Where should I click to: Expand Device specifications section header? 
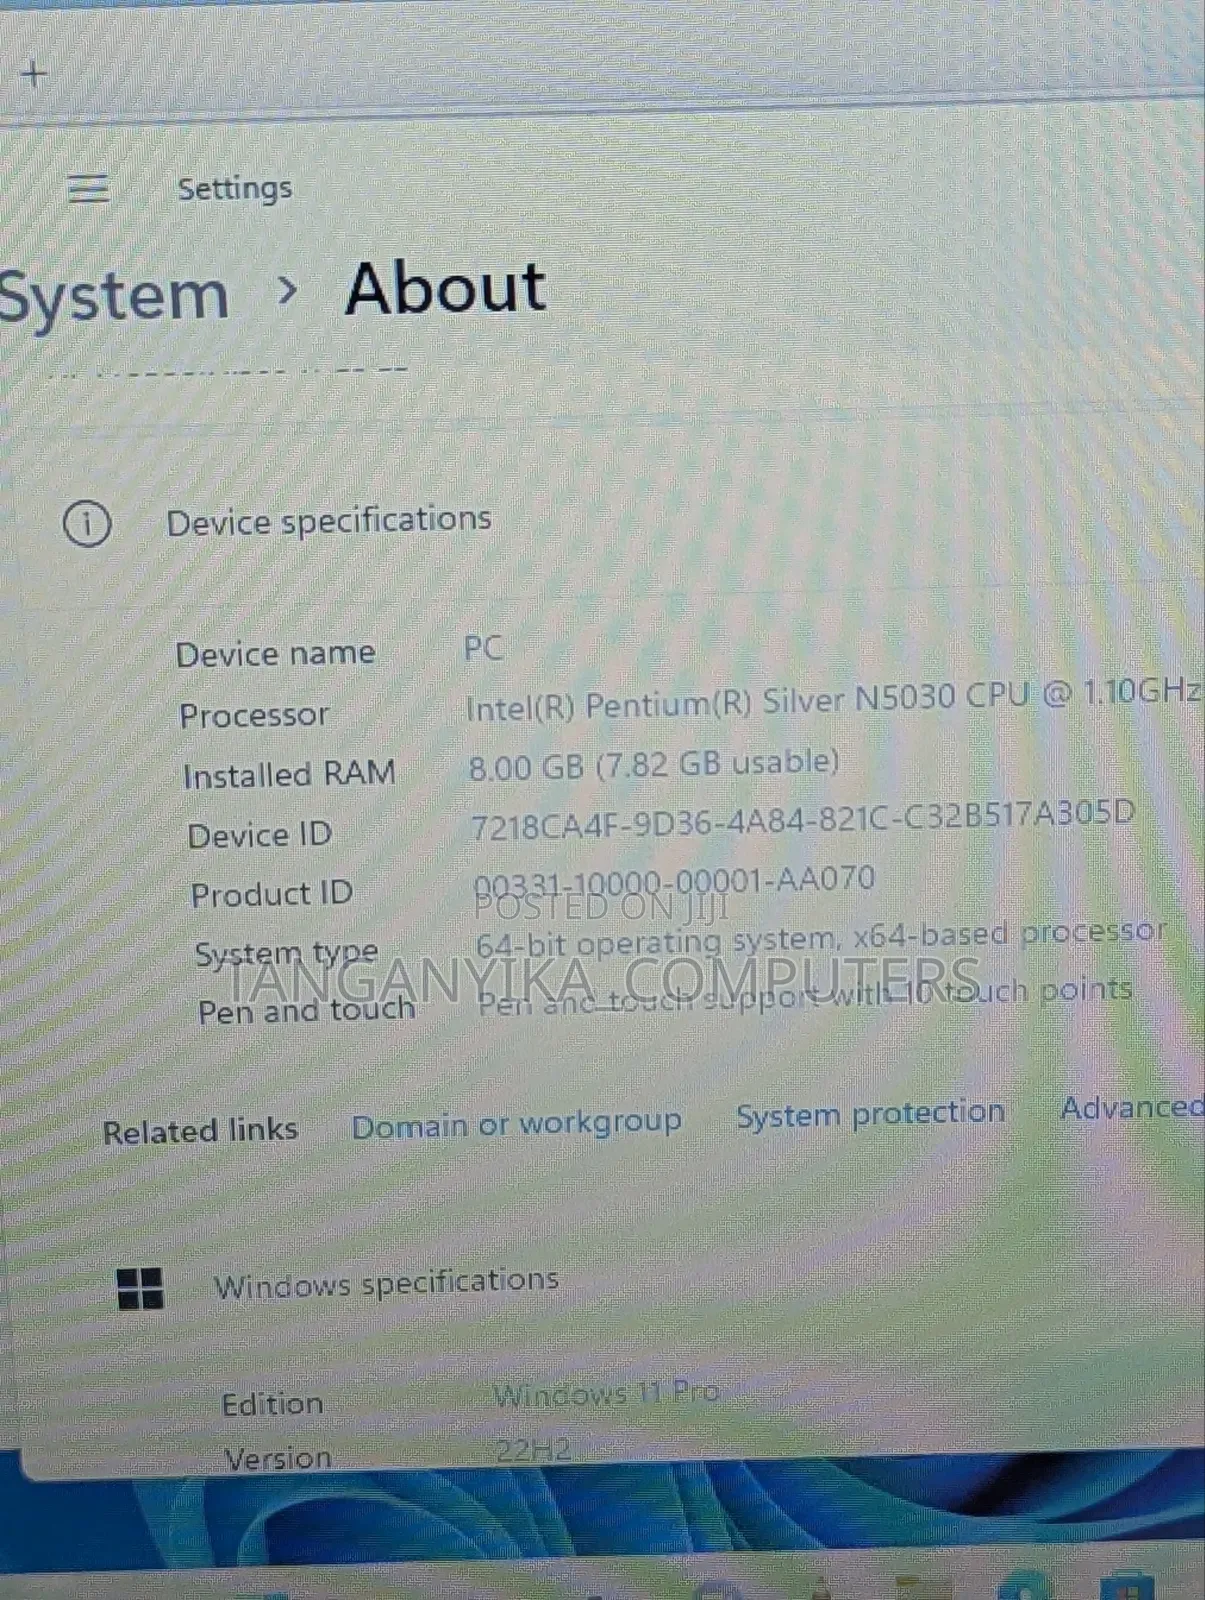pyautogui.click(x=328, y=521)
